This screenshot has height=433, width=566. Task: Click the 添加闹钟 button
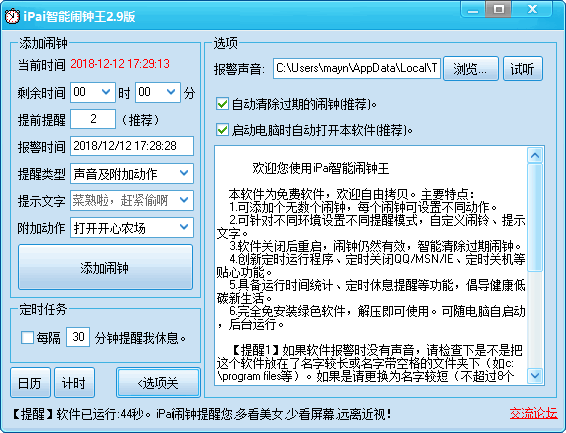click(x=105, y=267)
